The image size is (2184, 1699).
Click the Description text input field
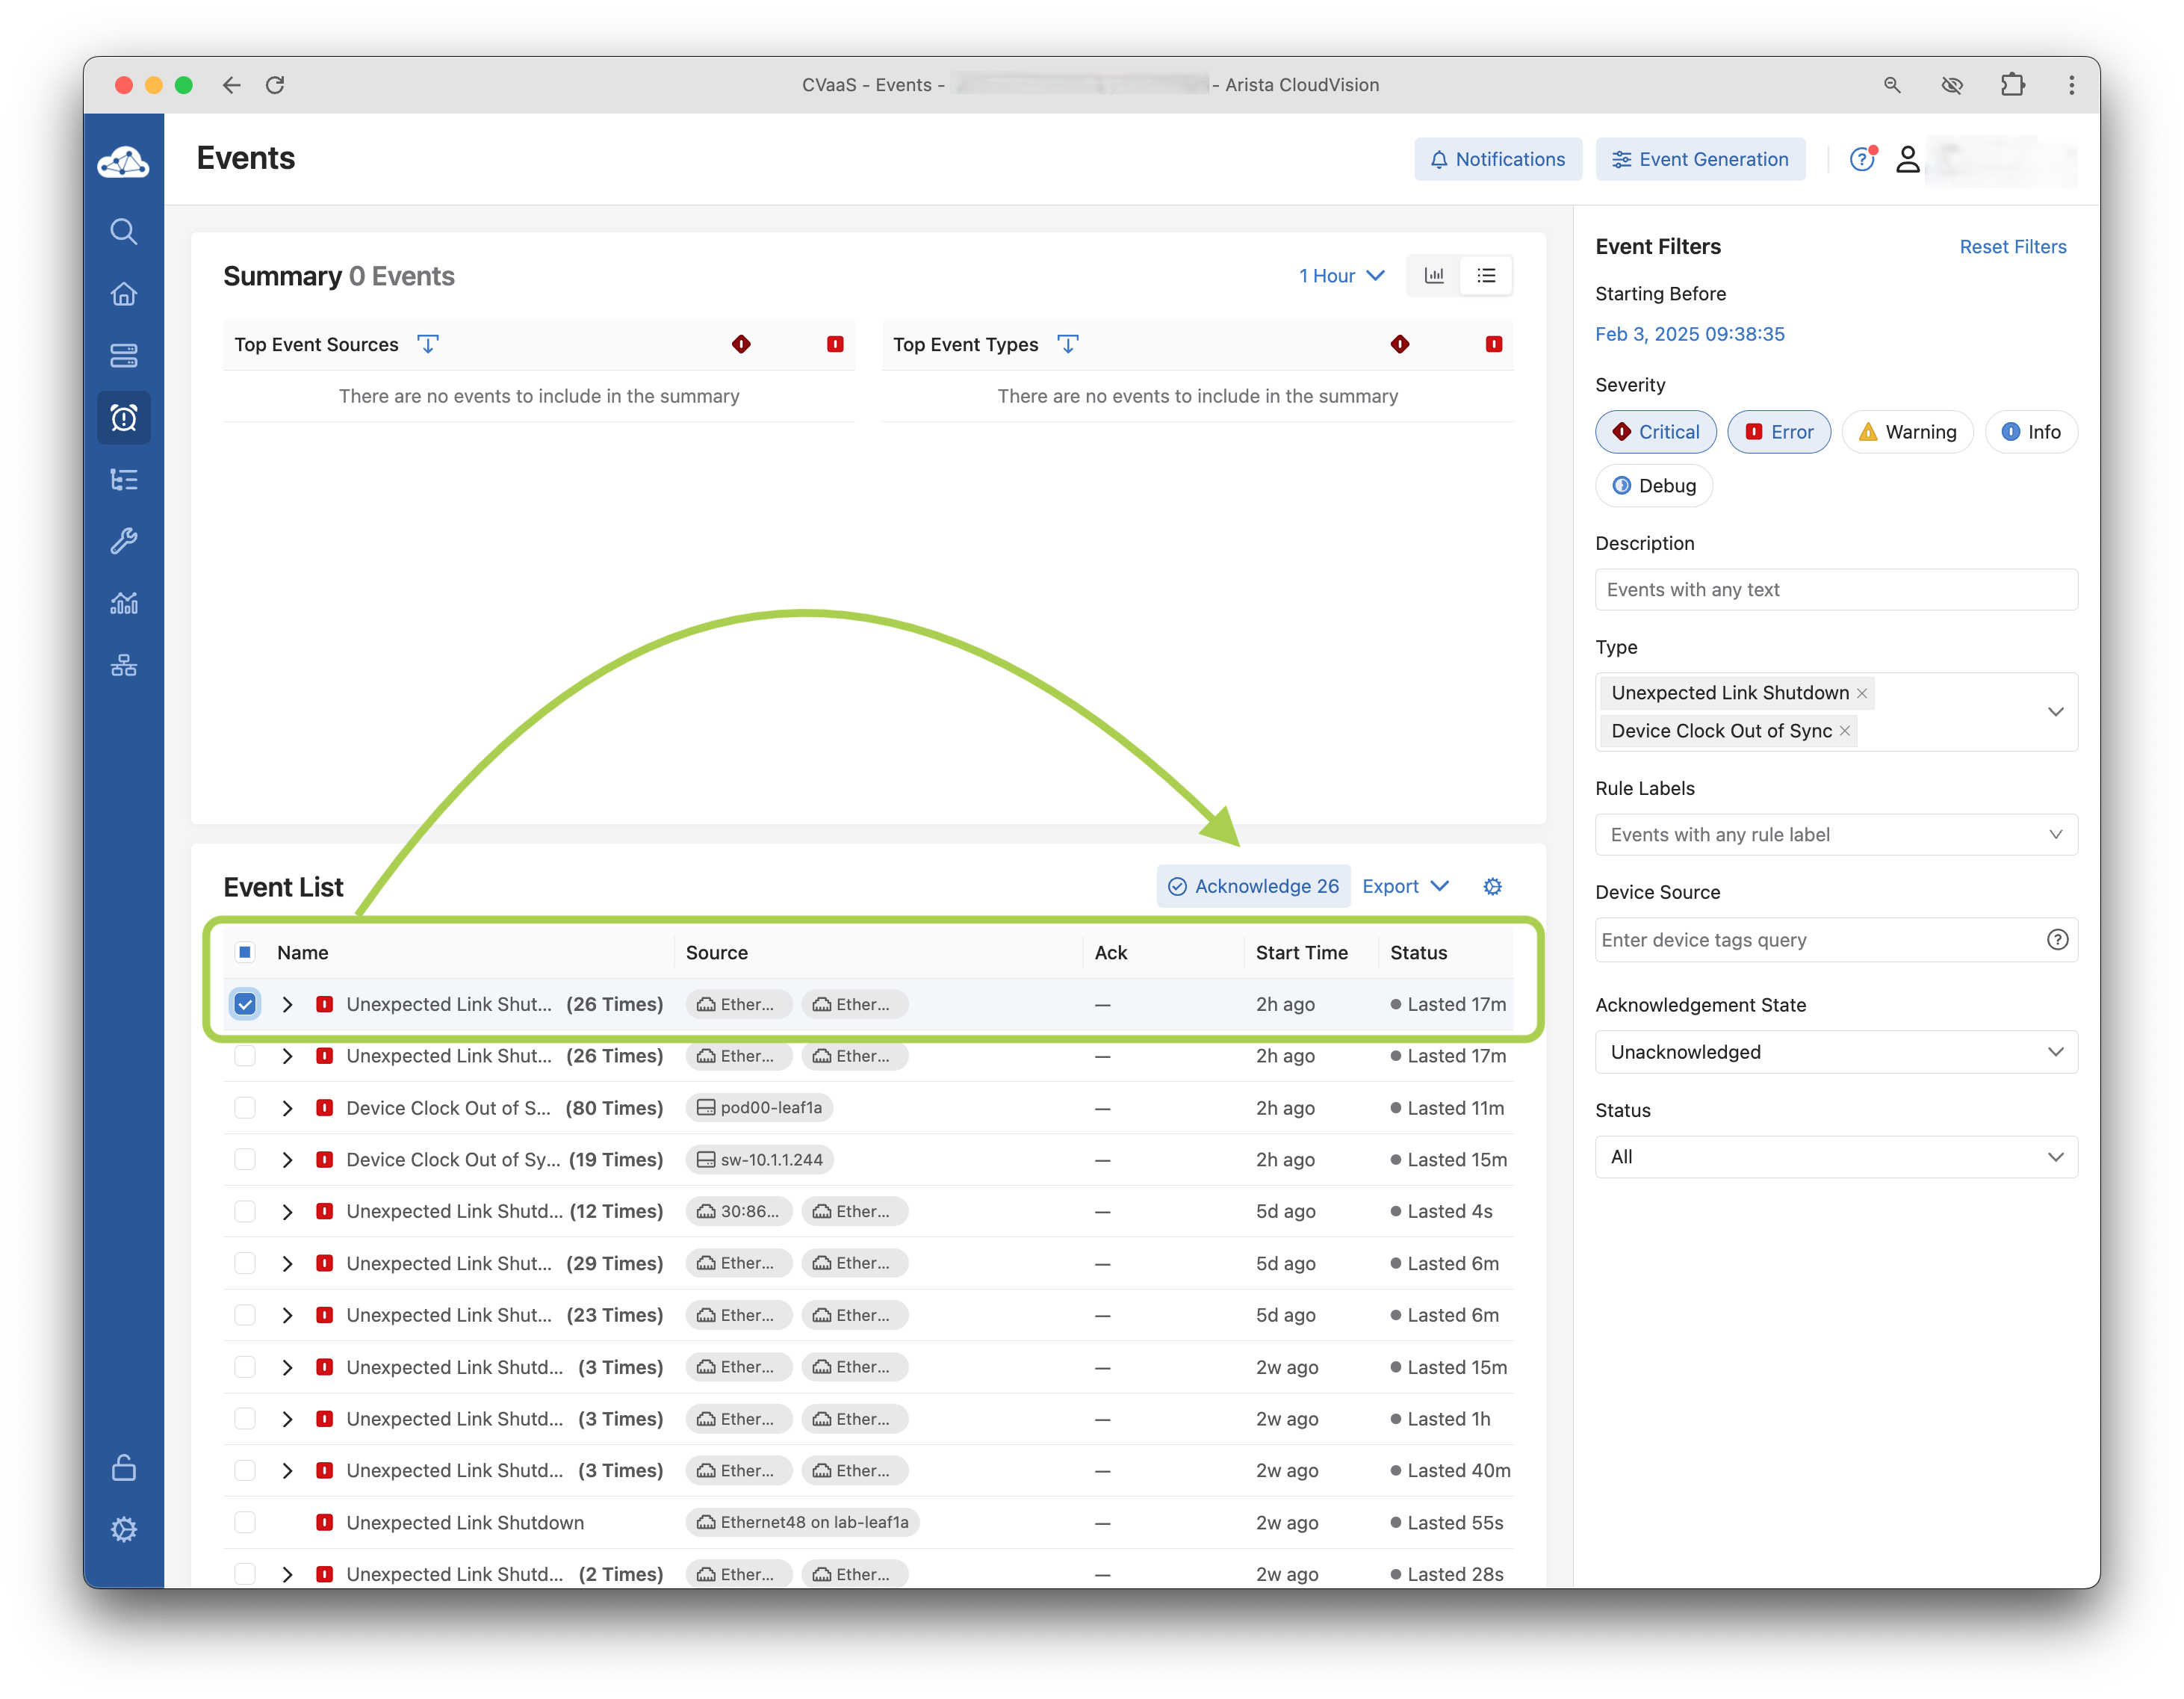(x=1835, y=590)
